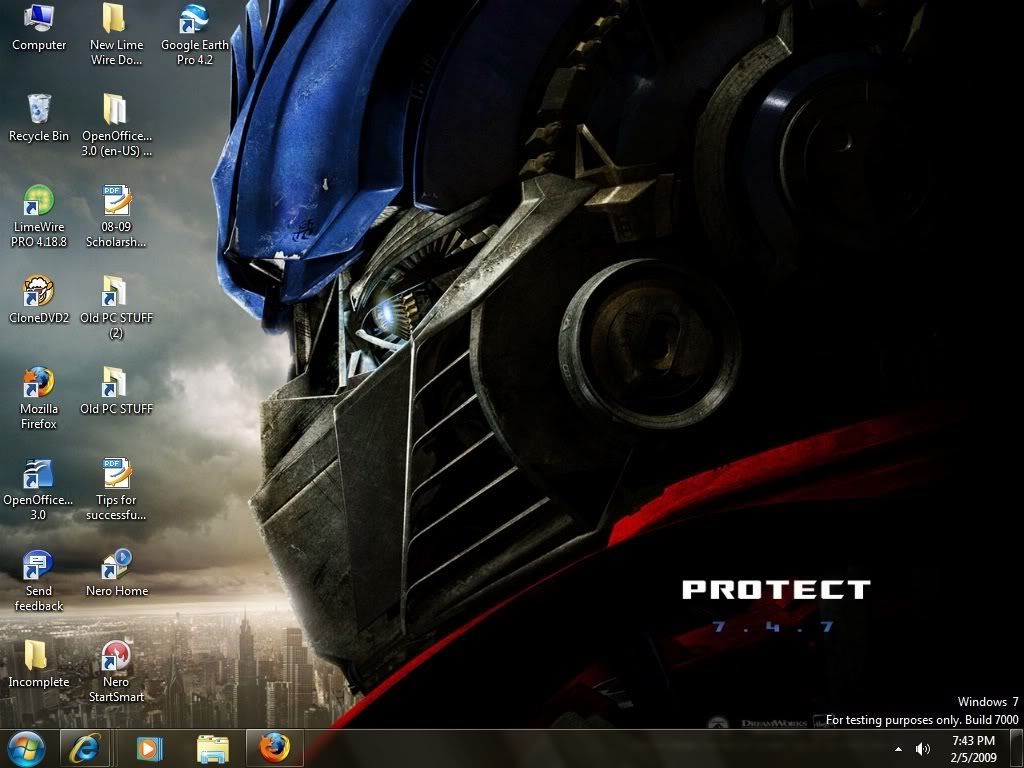Select the Recycle Bin icon
Image resolution: width=1024 pixels, height=768 pixels.
click(x=39, y=110)
